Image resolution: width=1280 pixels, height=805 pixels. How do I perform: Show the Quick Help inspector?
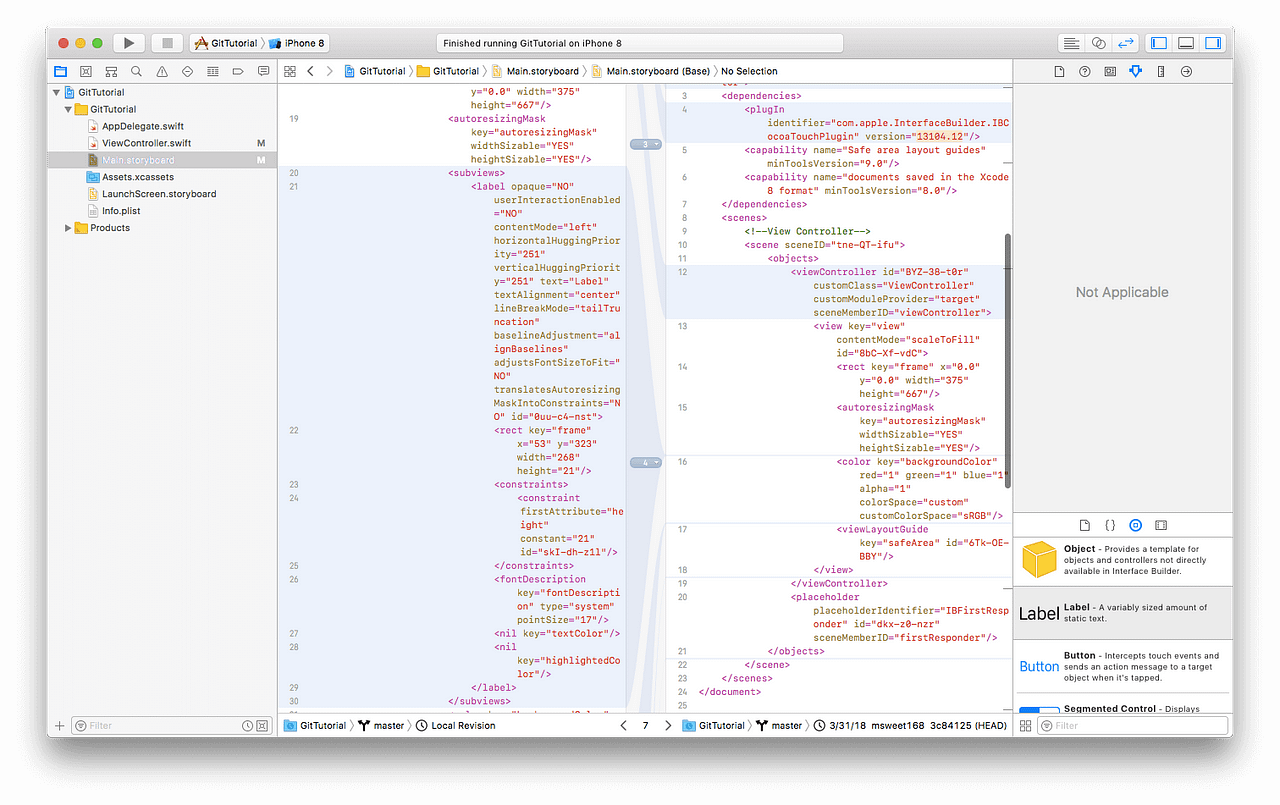(1084, 71)
